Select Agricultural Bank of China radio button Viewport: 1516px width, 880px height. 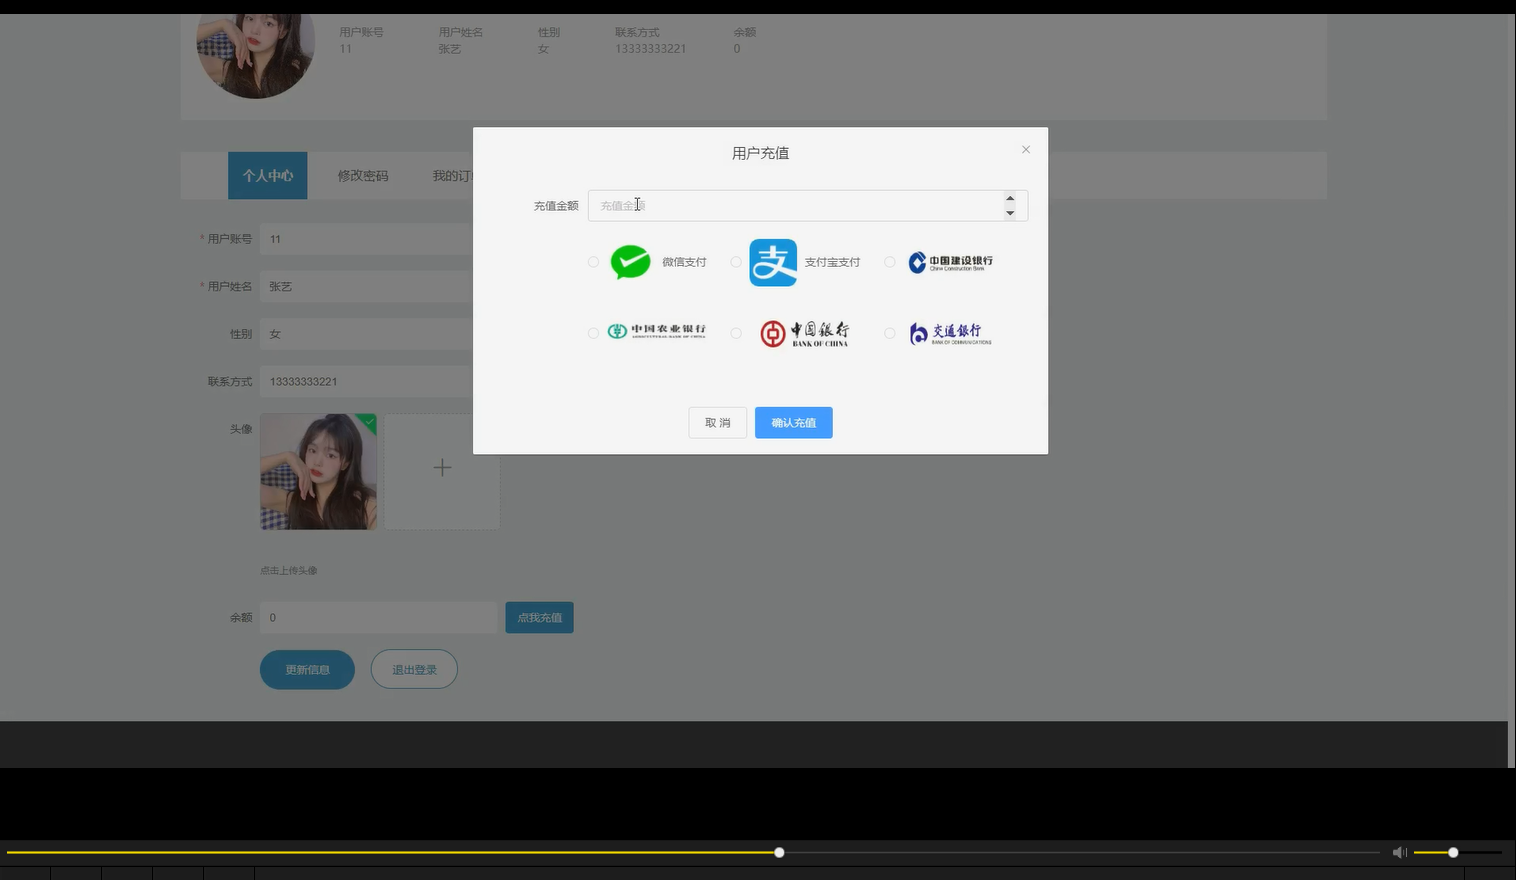click(x=593, y=333)
